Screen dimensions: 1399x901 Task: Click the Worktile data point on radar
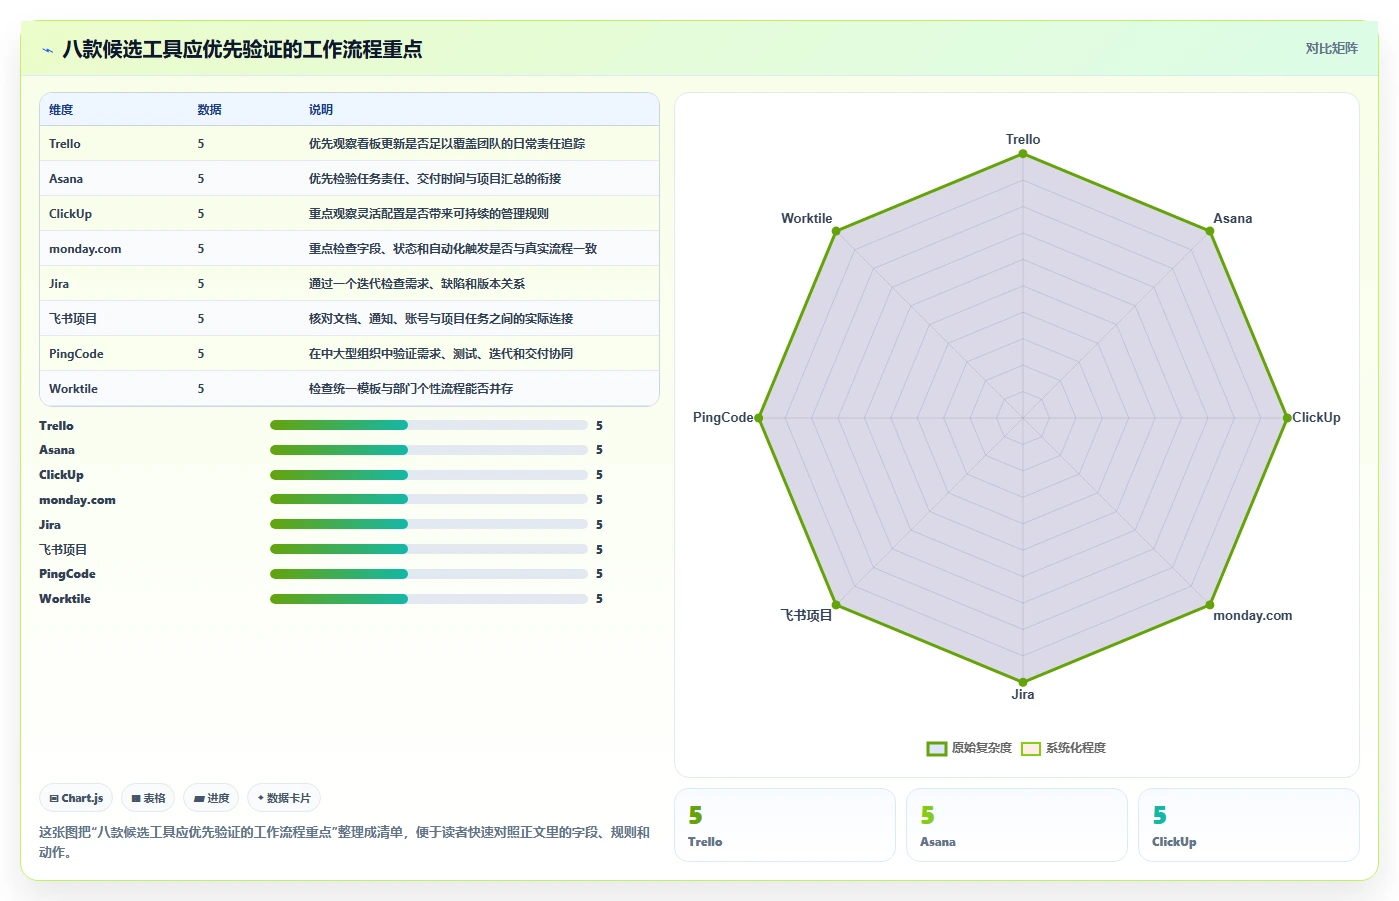click(836, 231)
